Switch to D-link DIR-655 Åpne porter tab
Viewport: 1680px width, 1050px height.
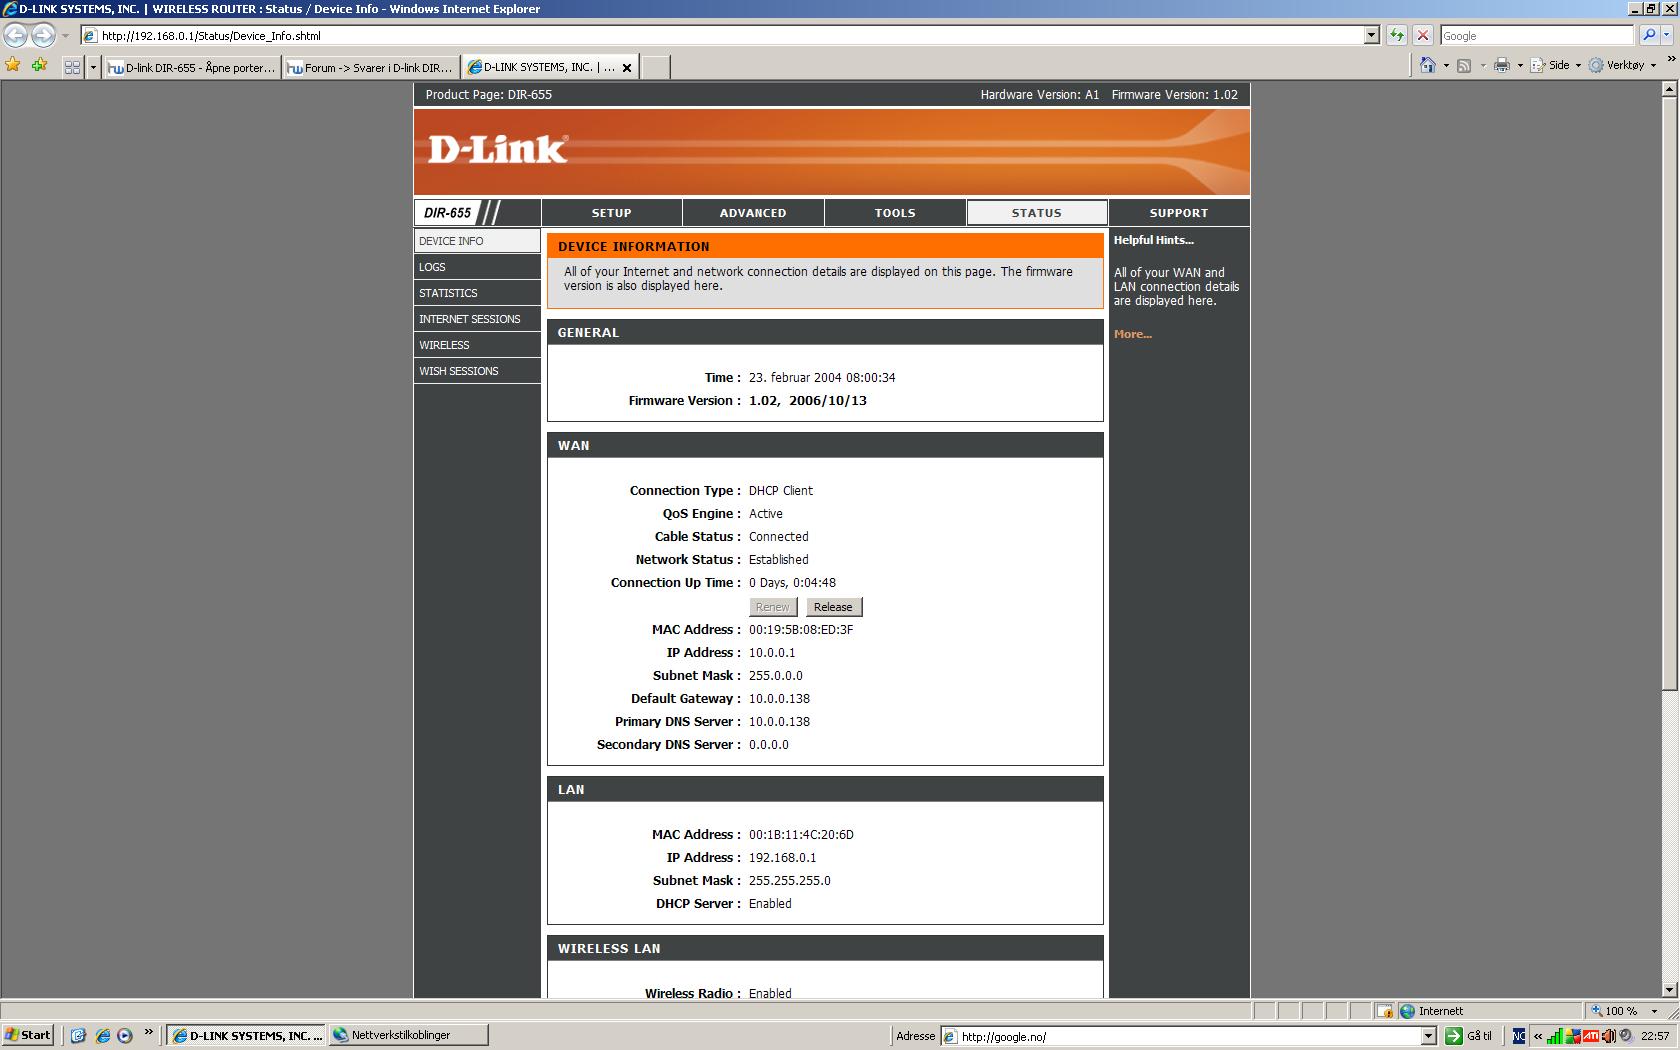[x=191, y=67]
